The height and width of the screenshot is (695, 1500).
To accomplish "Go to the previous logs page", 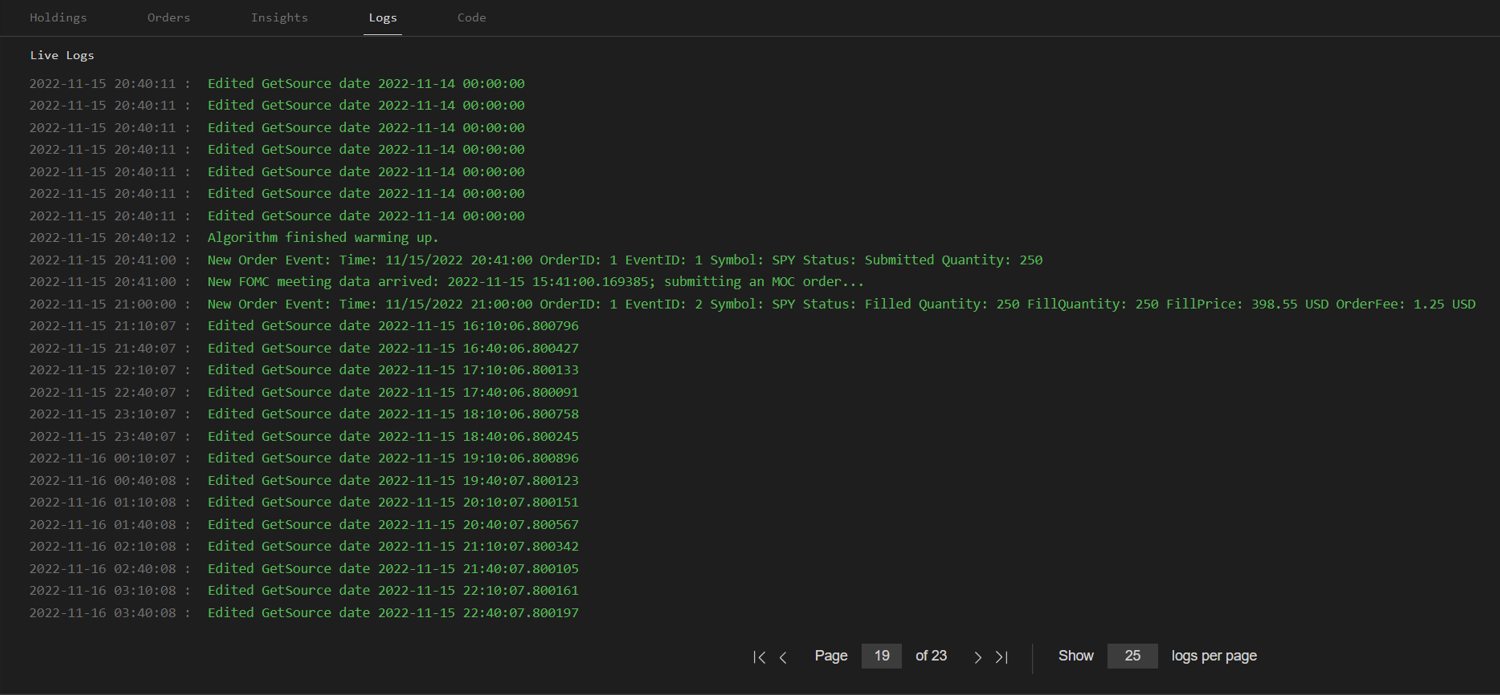I will tap(783, 657).
